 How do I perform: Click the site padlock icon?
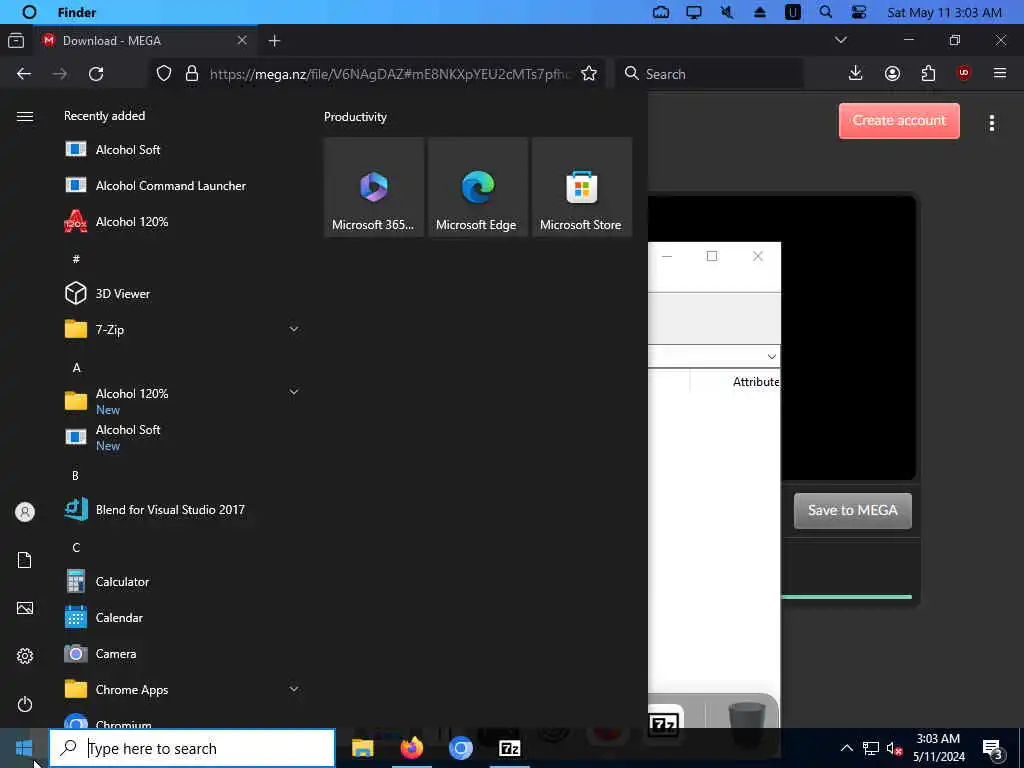pyautogui.click(x=192, y=74)
